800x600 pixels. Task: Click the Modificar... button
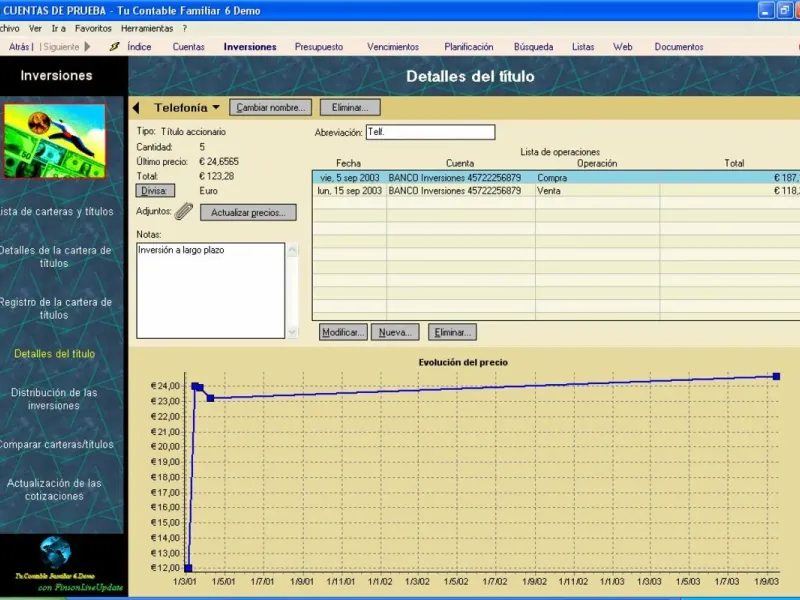(343, 333)
